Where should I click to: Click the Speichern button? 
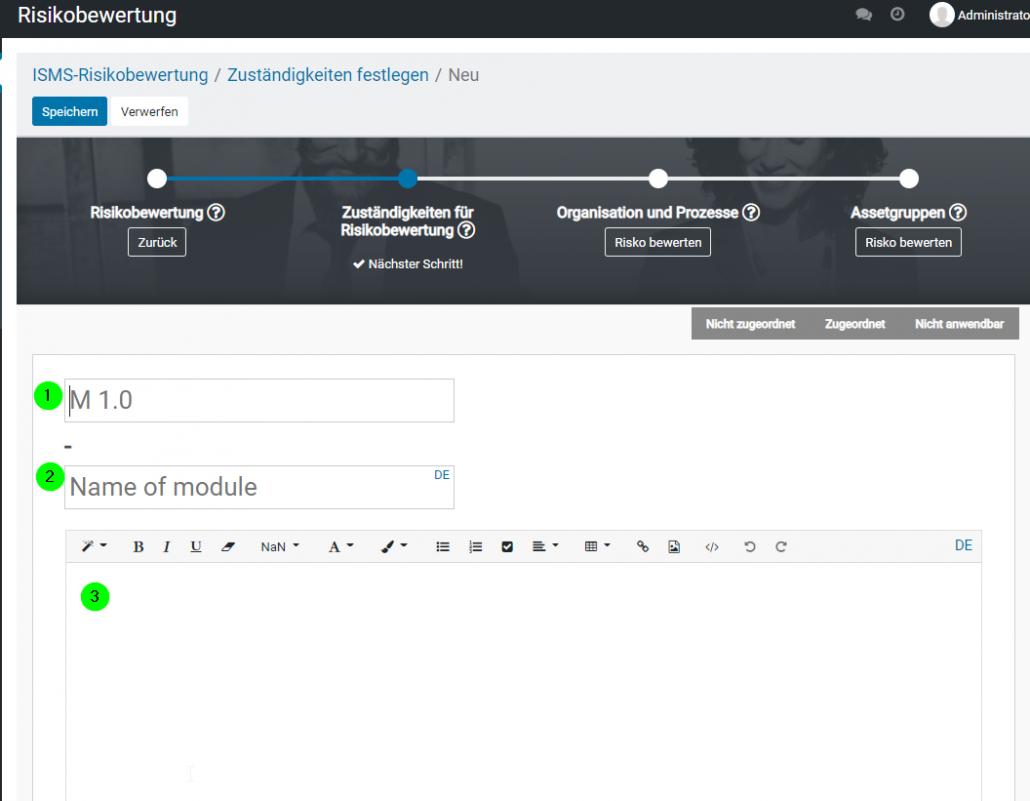pyautogui.click(x=69, y=112)
